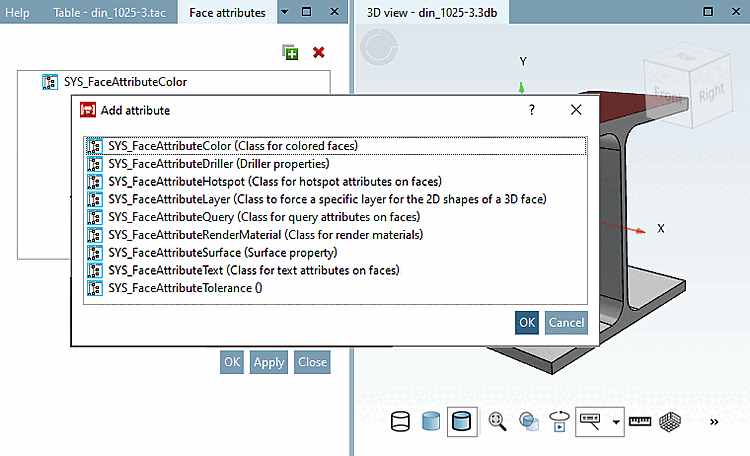Close the Add attribute dialog with X
Image resolution: width=750 pixels, height=456 pixels.
tap(576, 110)
